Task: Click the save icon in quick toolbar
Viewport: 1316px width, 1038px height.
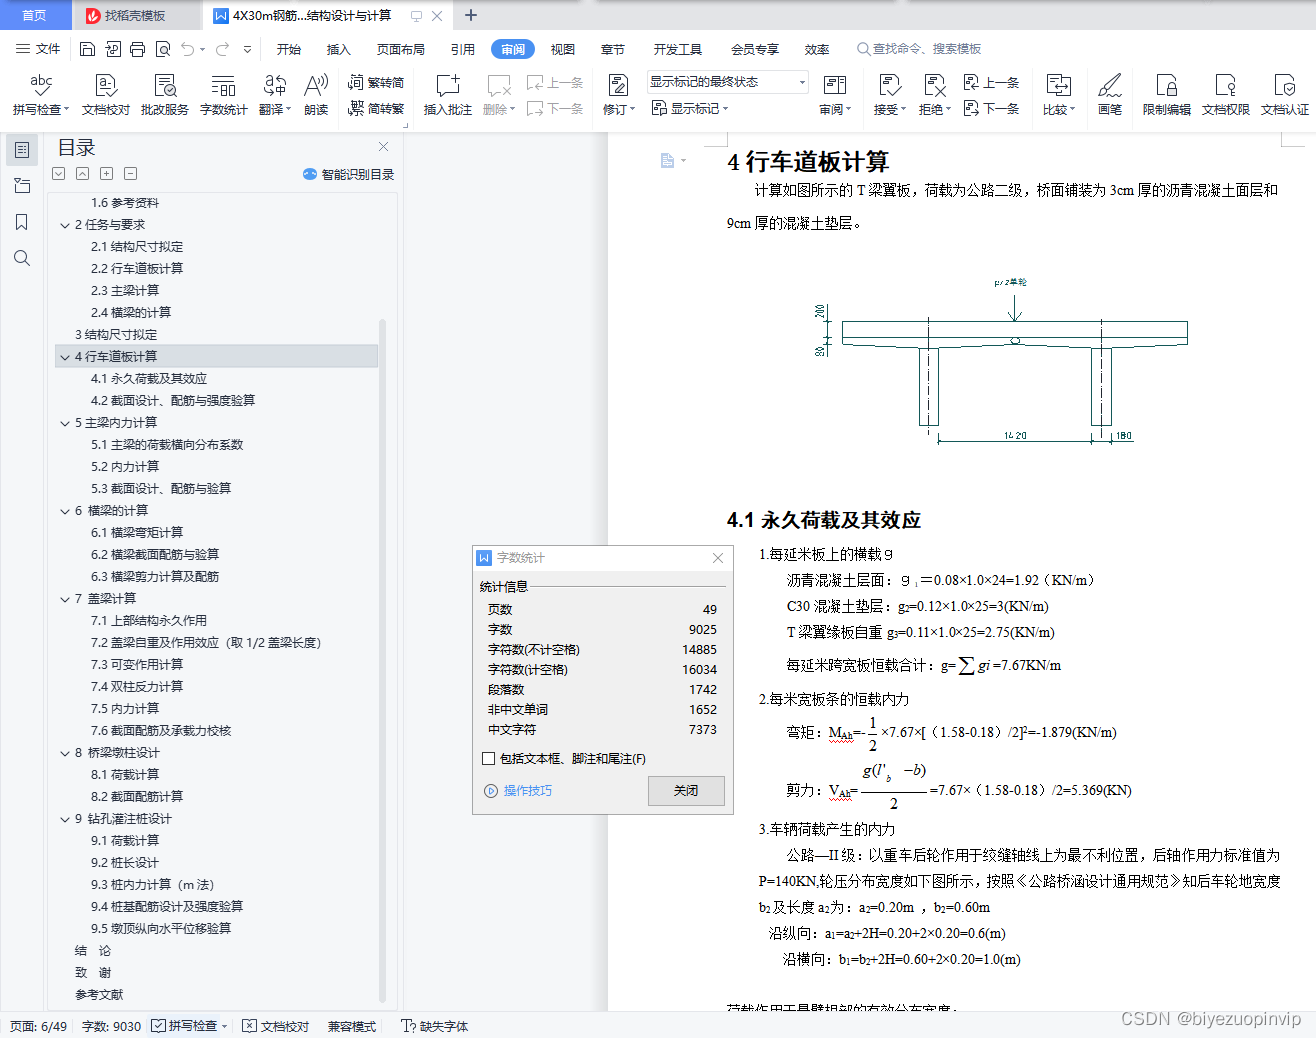Action: 87,49
